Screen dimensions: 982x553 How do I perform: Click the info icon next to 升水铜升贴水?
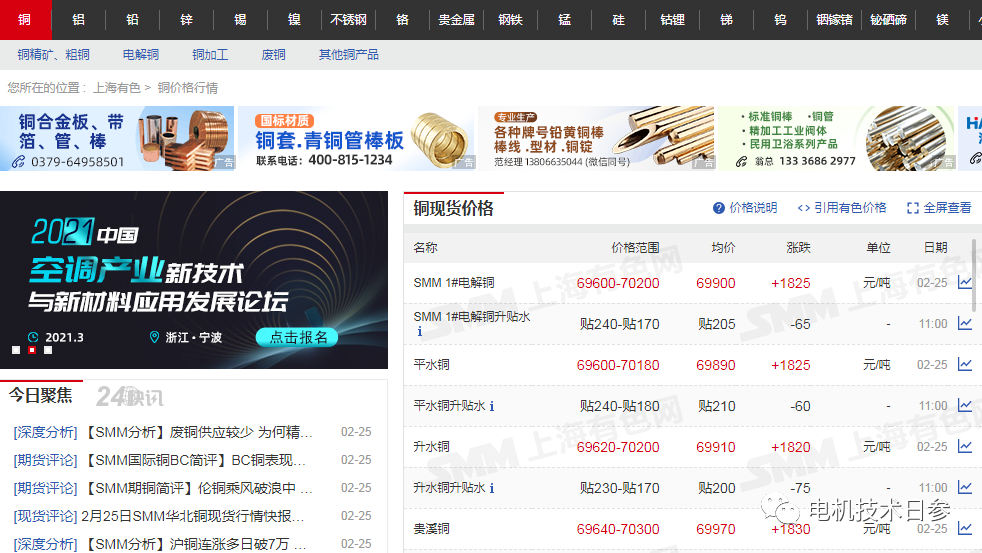(x=492, y=488)
